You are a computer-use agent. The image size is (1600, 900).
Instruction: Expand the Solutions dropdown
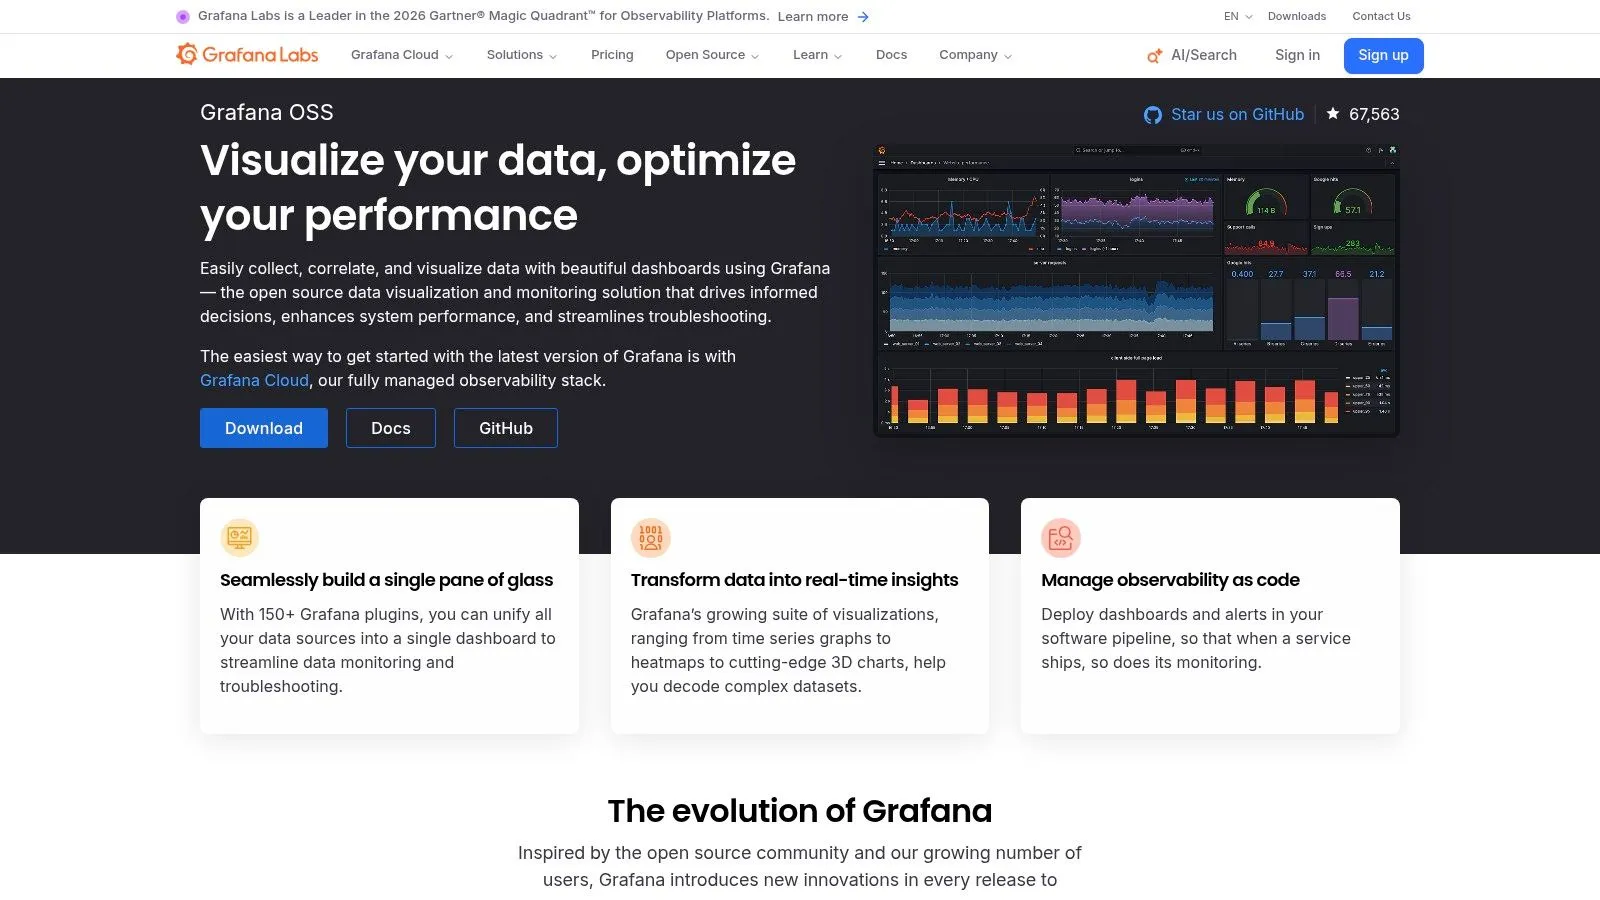coord(522,55)
